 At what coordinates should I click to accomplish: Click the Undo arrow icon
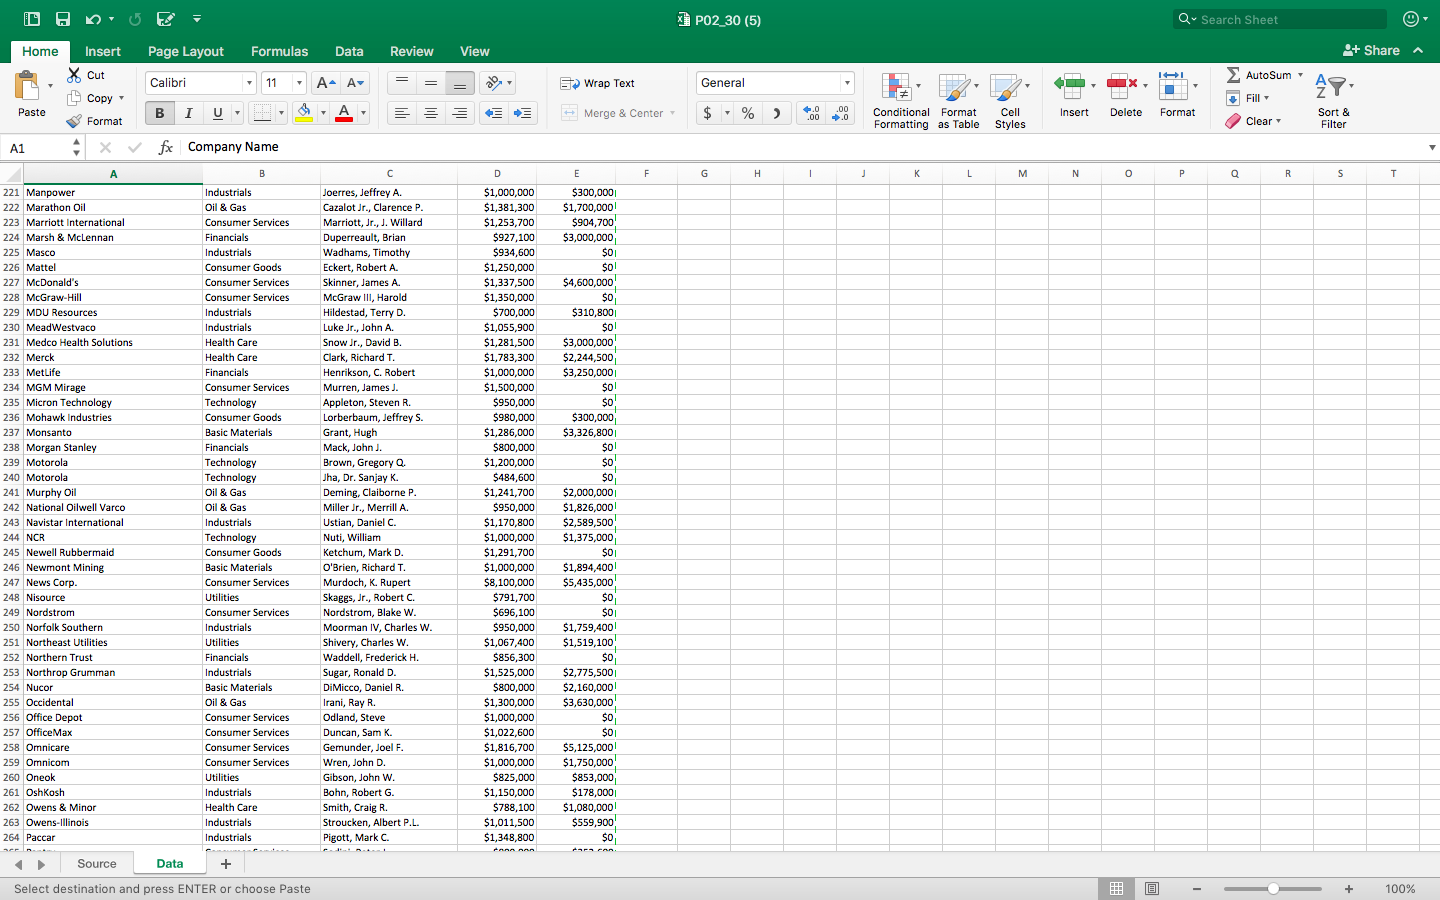pos(93,19)
